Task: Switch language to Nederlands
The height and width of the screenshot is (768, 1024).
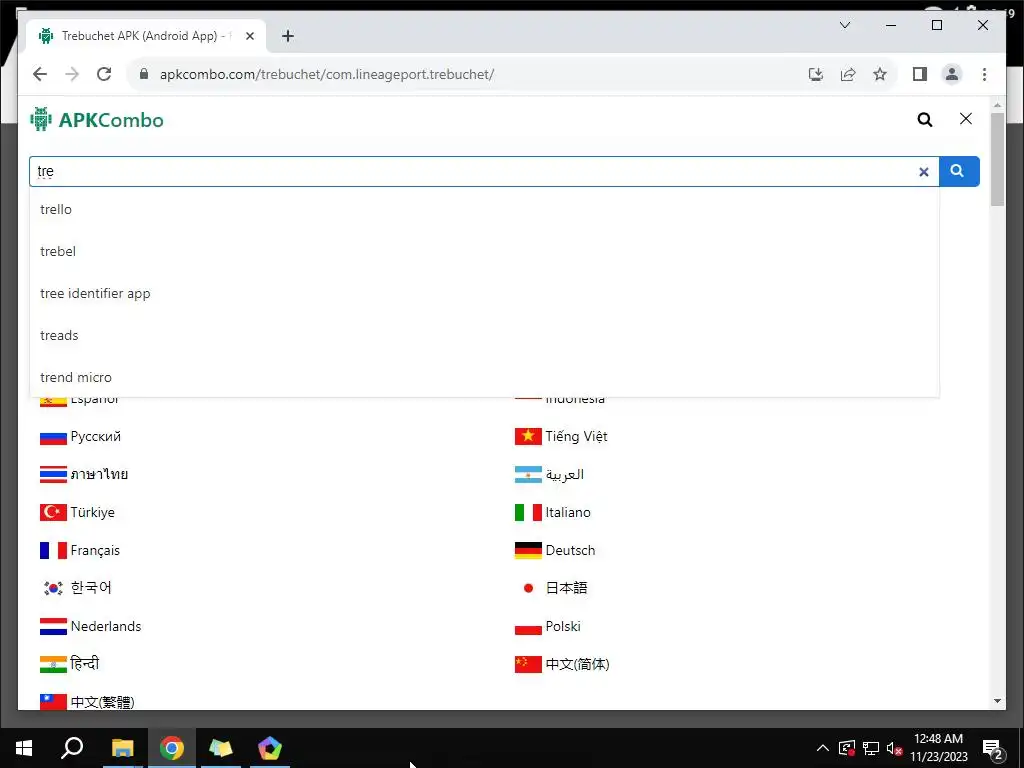Action: point(90,626)
